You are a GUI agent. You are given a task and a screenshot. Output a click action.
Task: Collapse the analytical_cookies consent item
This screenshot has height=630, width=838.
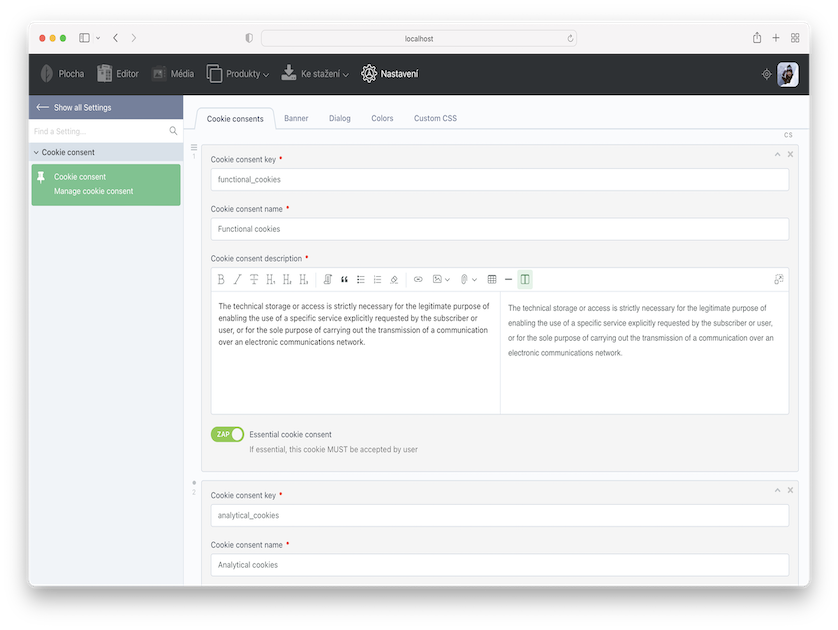(778, 491)
